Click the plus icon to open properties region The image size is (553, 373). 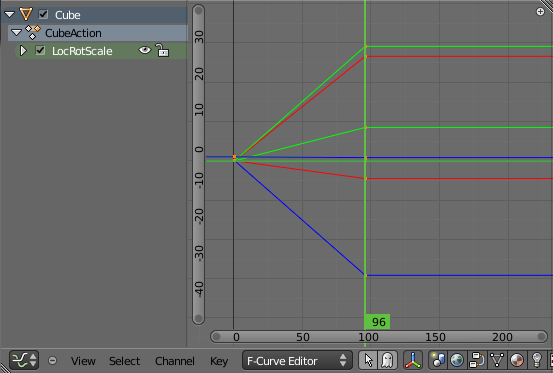pos(540,12)
